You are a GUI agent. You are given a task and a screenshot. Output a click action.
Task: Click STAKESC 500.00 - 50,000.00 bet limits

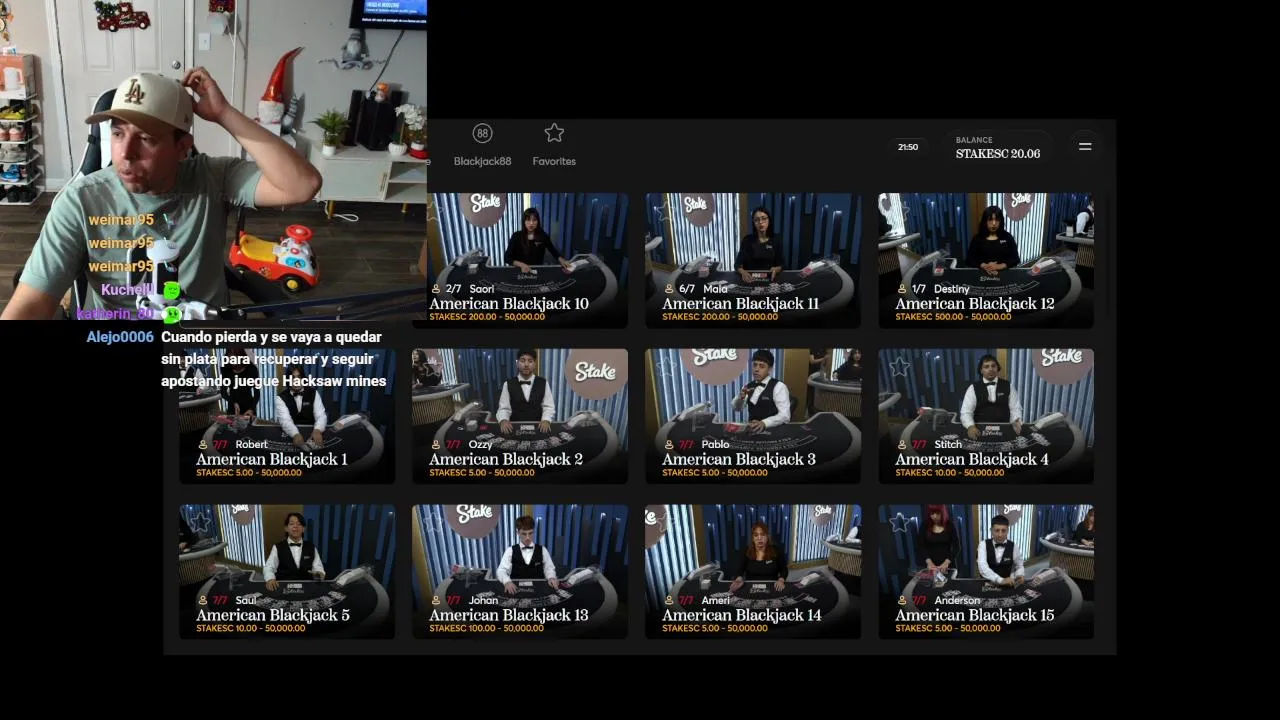click(x=953, y=317)
